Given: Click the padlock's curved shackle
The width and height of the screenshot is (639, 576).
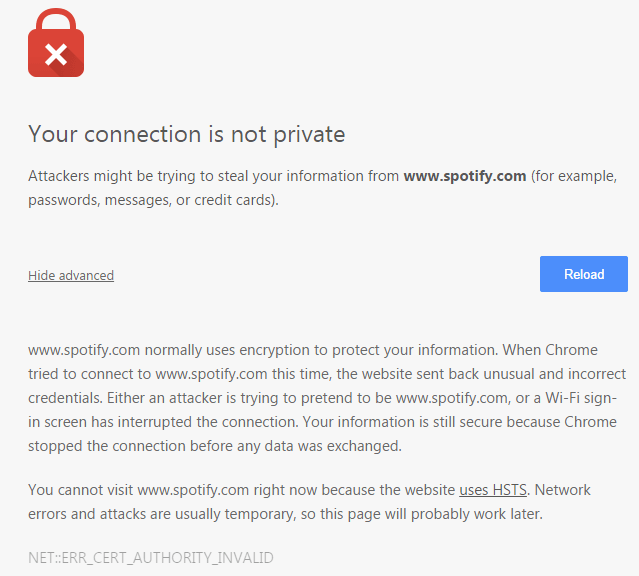Looking at the screenshot, I should (56, 19).
